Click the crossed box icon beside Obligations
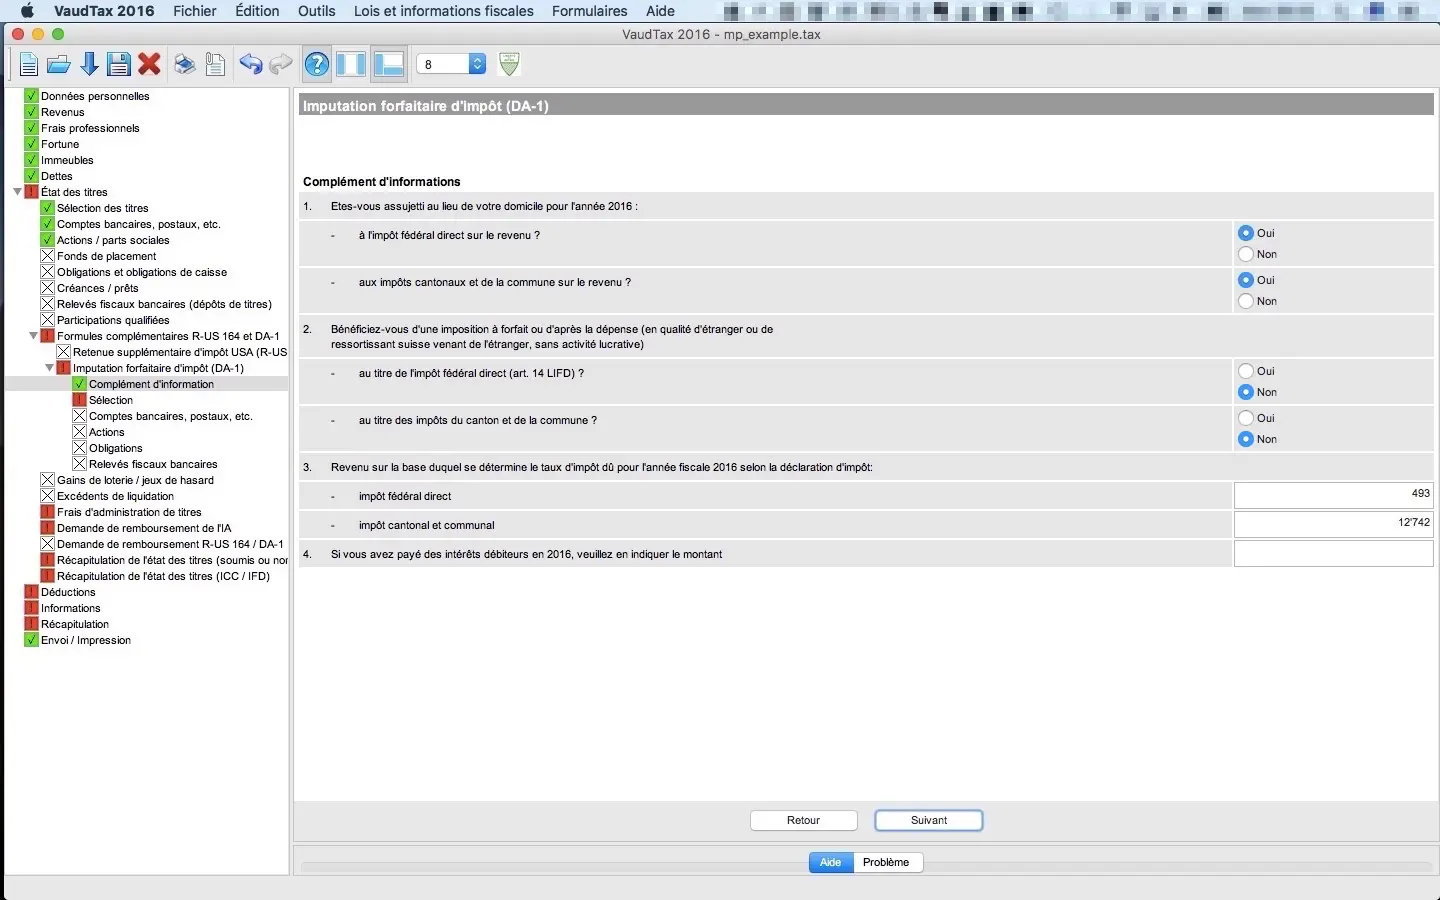Viewport: 1440px width, 900px height. pyautogui.click(x=79, y=448)
